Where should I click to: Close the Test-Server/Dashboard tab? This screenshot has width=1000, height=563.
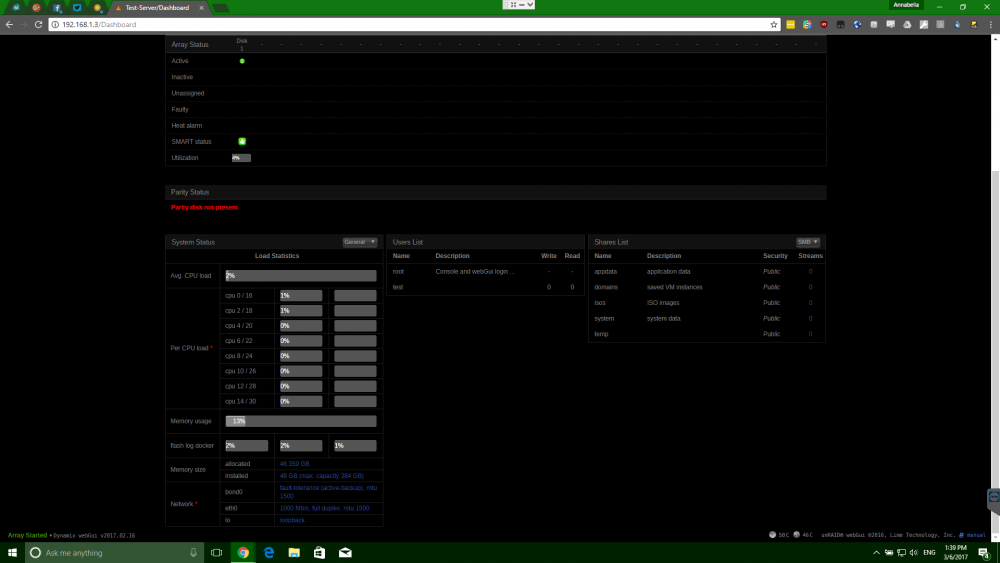(x=202, y=8)
